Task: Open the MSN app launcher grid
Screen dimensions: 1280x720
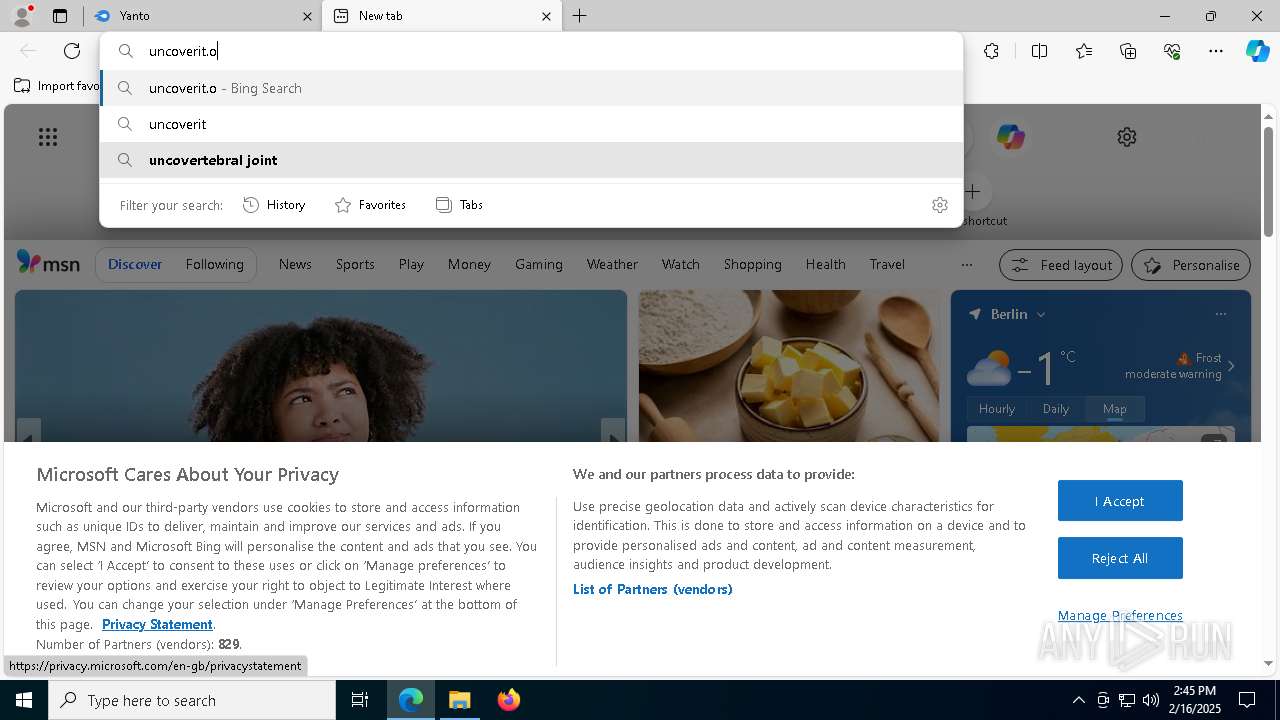Action: (48, 137)
